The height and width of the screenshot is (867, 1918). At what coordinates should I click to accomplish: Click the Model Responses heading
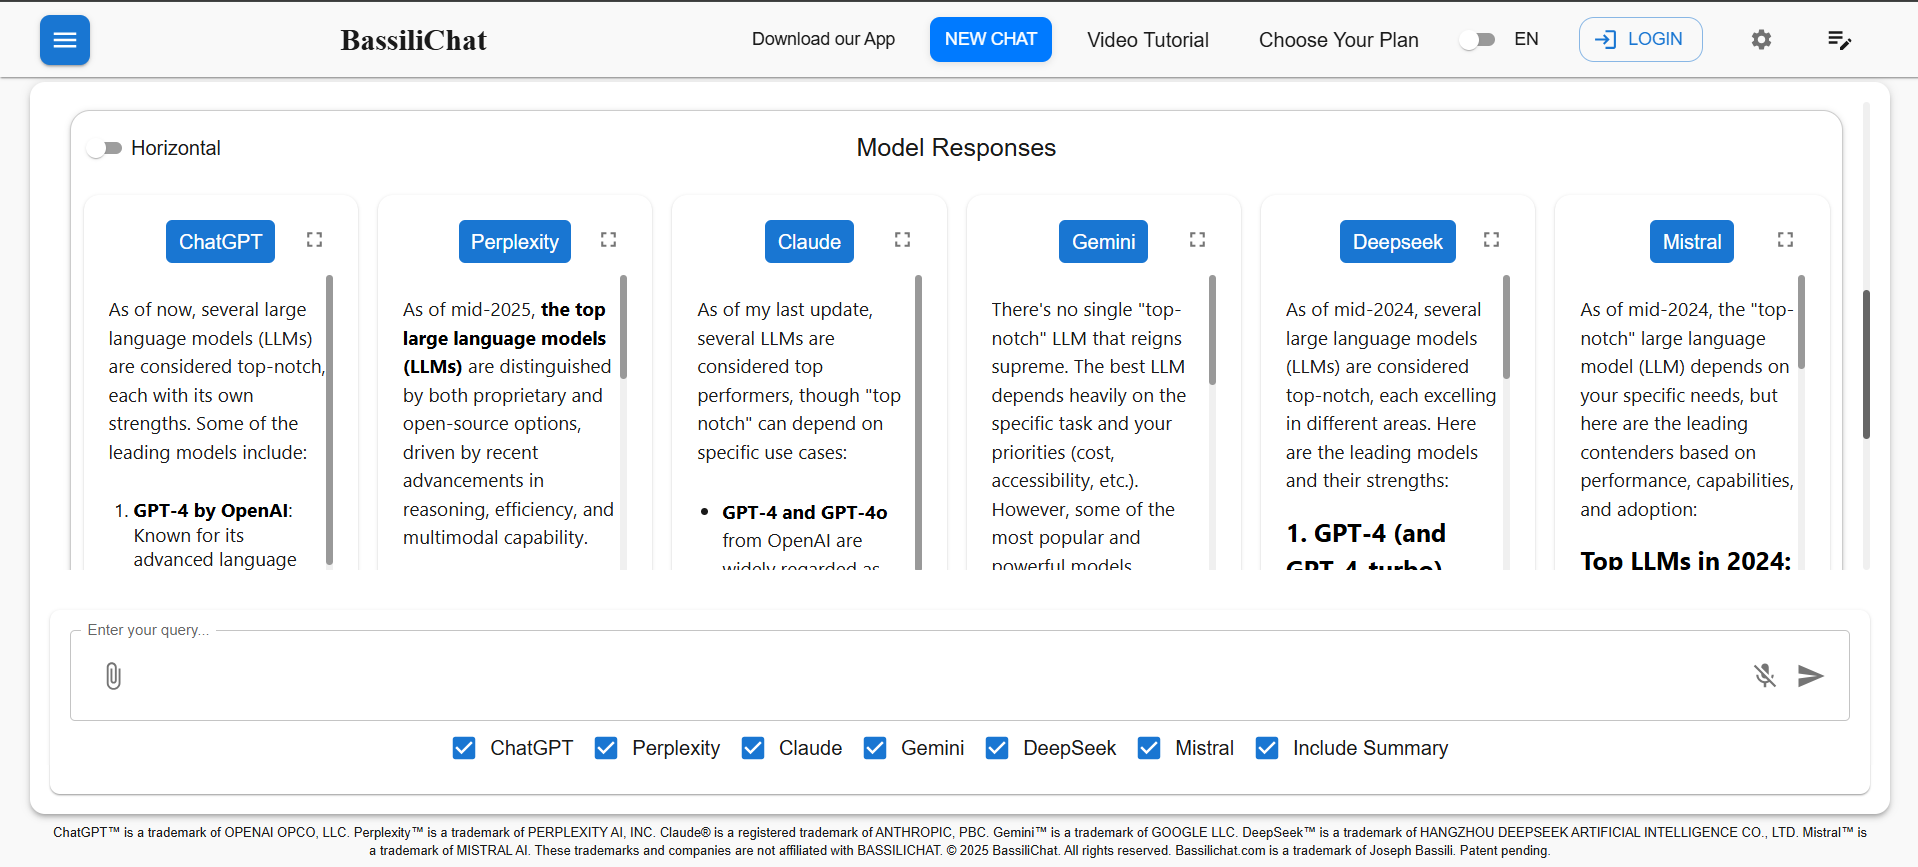(956, 148)
